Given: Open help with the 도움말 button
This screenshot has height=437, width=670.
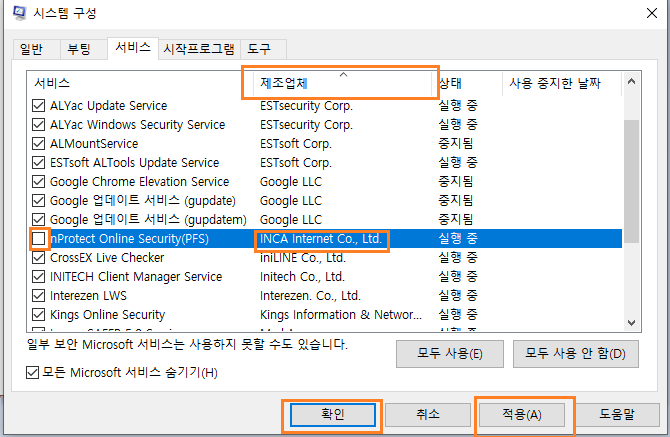Looking at the screenshot, I should [617, 414].
